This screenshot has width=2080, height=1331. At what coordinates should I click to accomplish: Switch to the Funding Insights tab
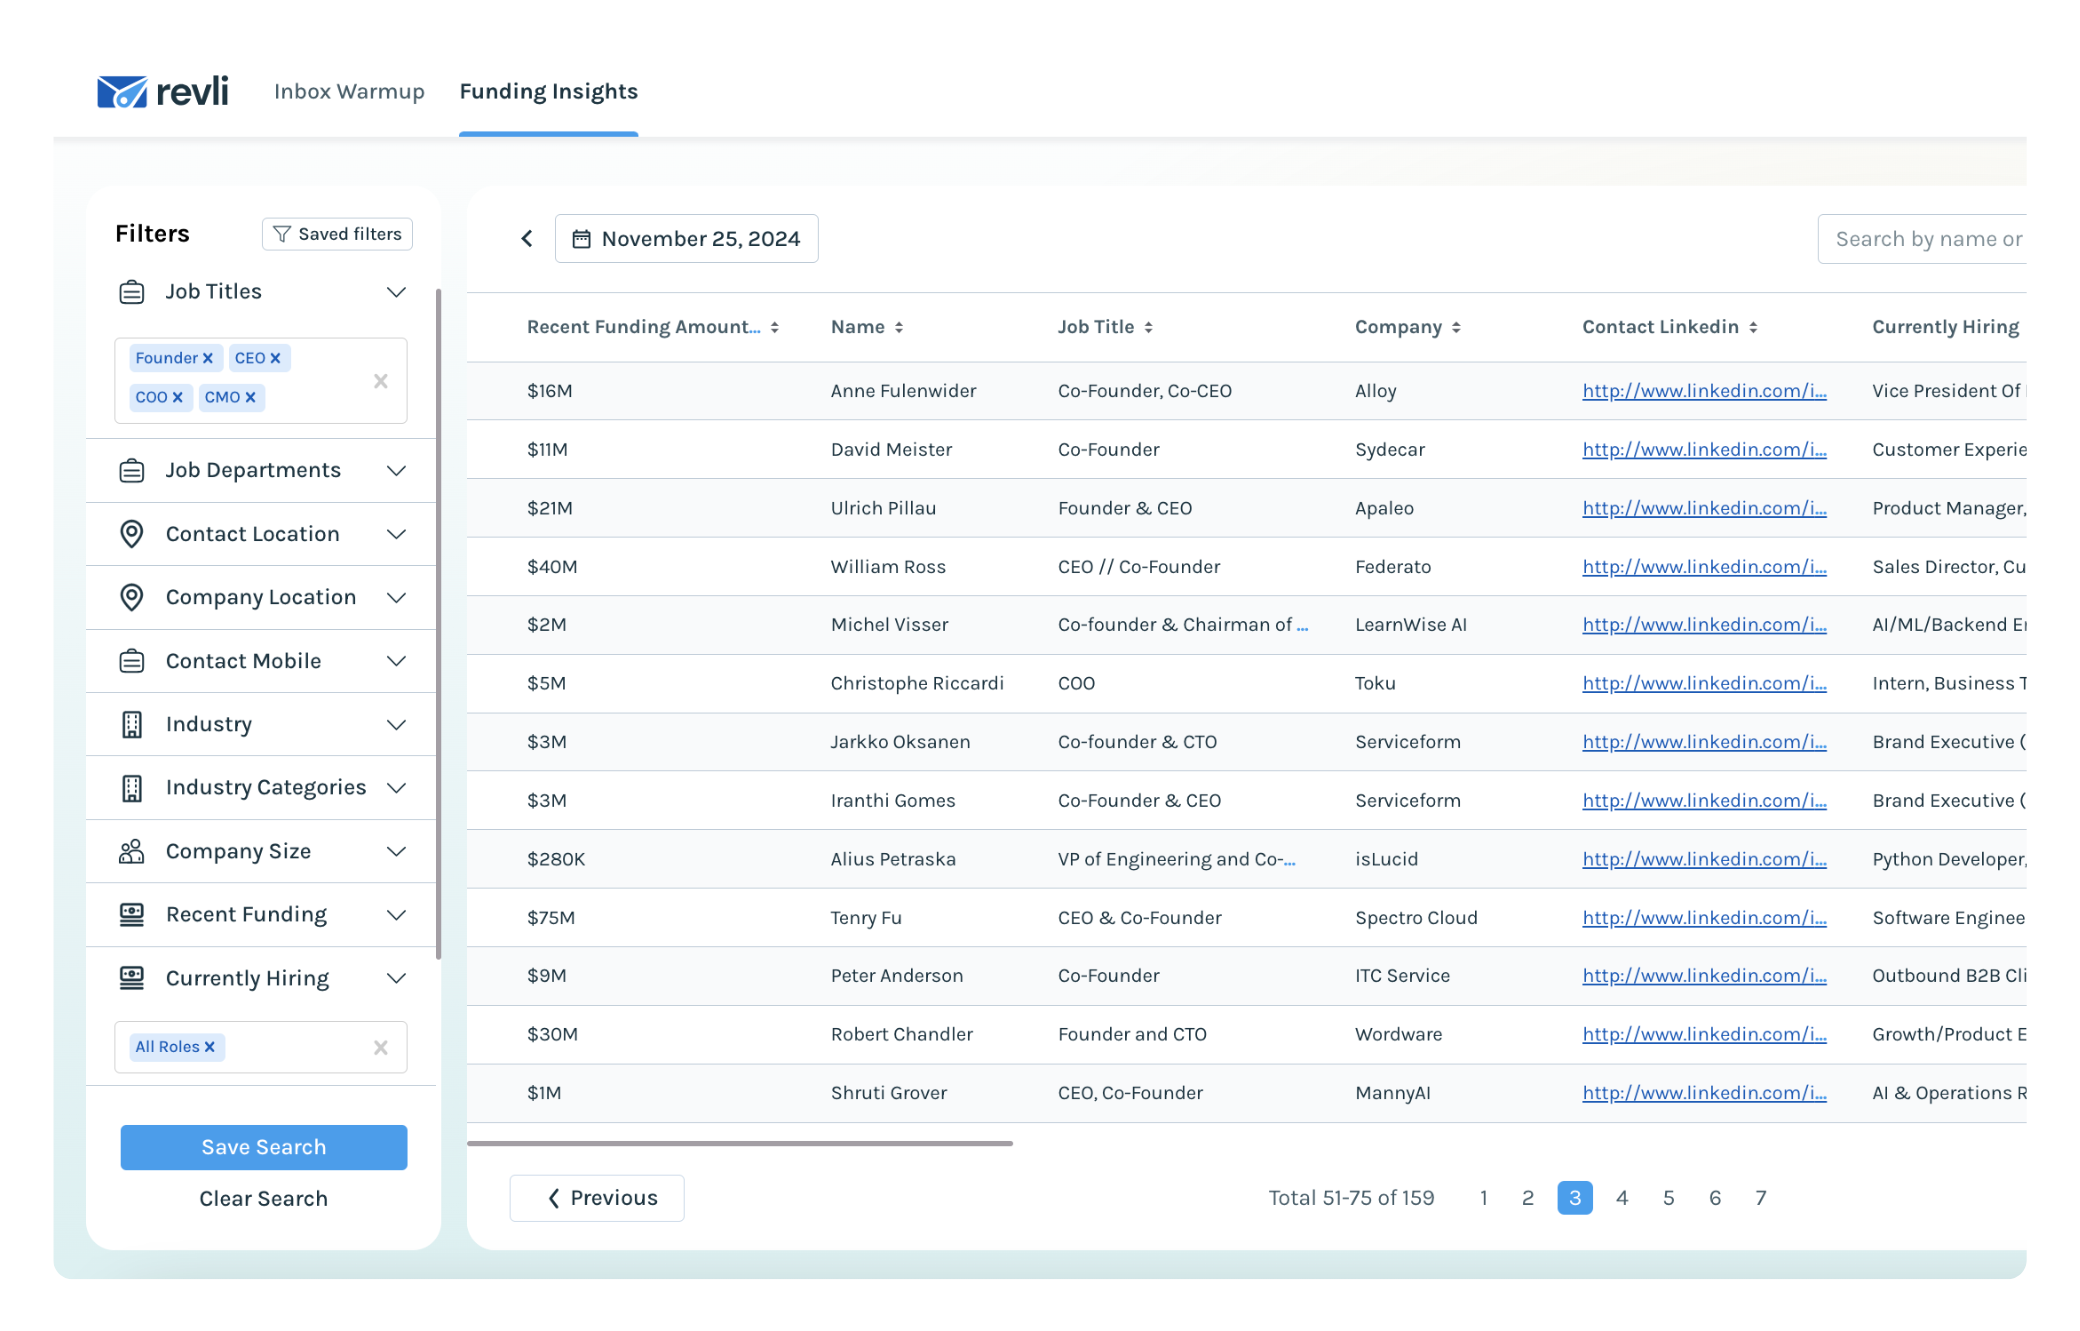(548, 91)
